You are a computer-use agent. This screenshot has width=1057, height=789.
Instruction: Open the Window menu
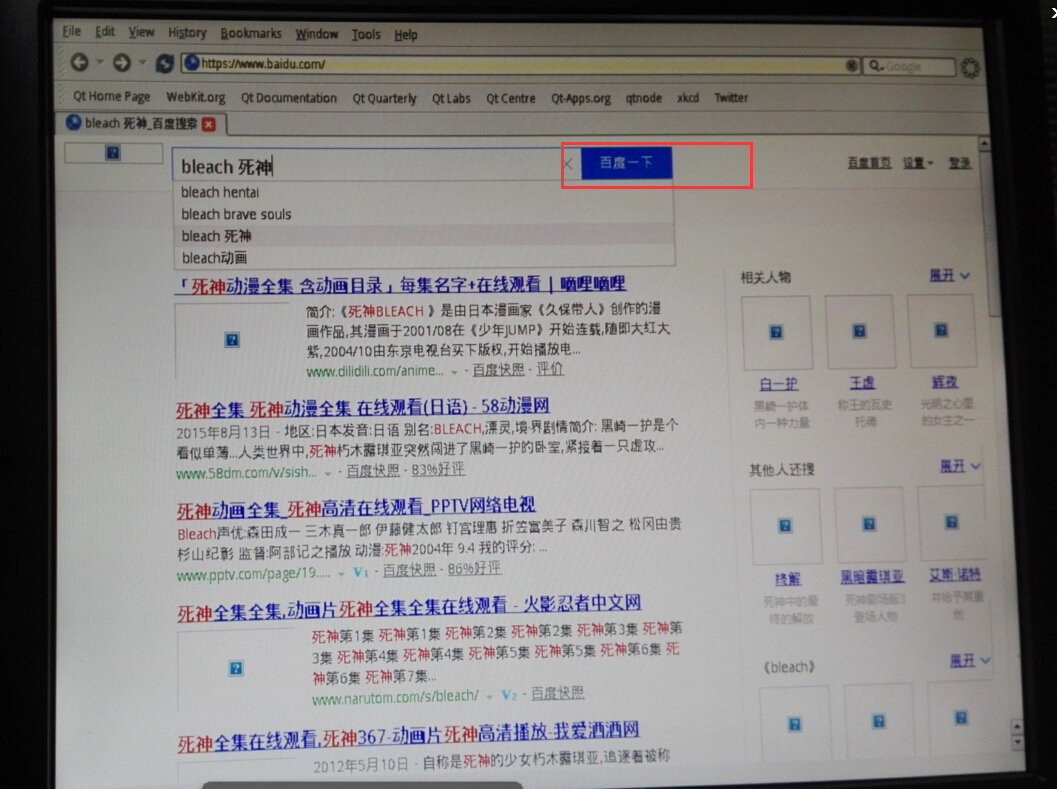pyautogui.click(x=316, y=34)
